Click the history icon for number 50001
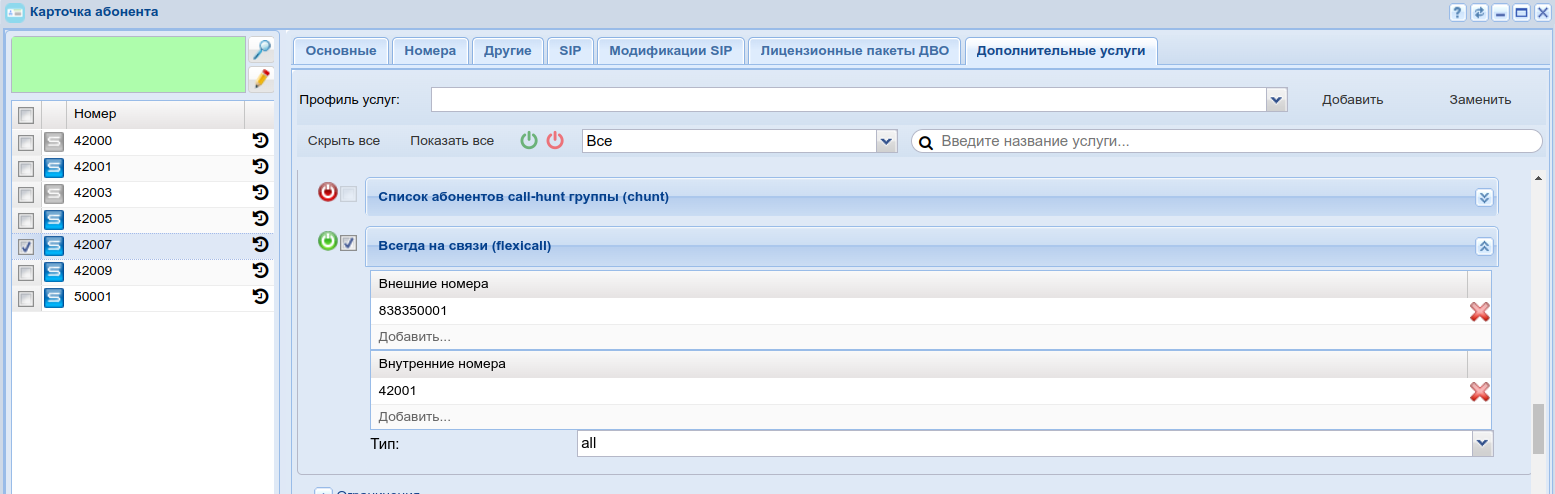Image resolution: width=1555 pixels, height=494 pixels. [x=261, y=297]
